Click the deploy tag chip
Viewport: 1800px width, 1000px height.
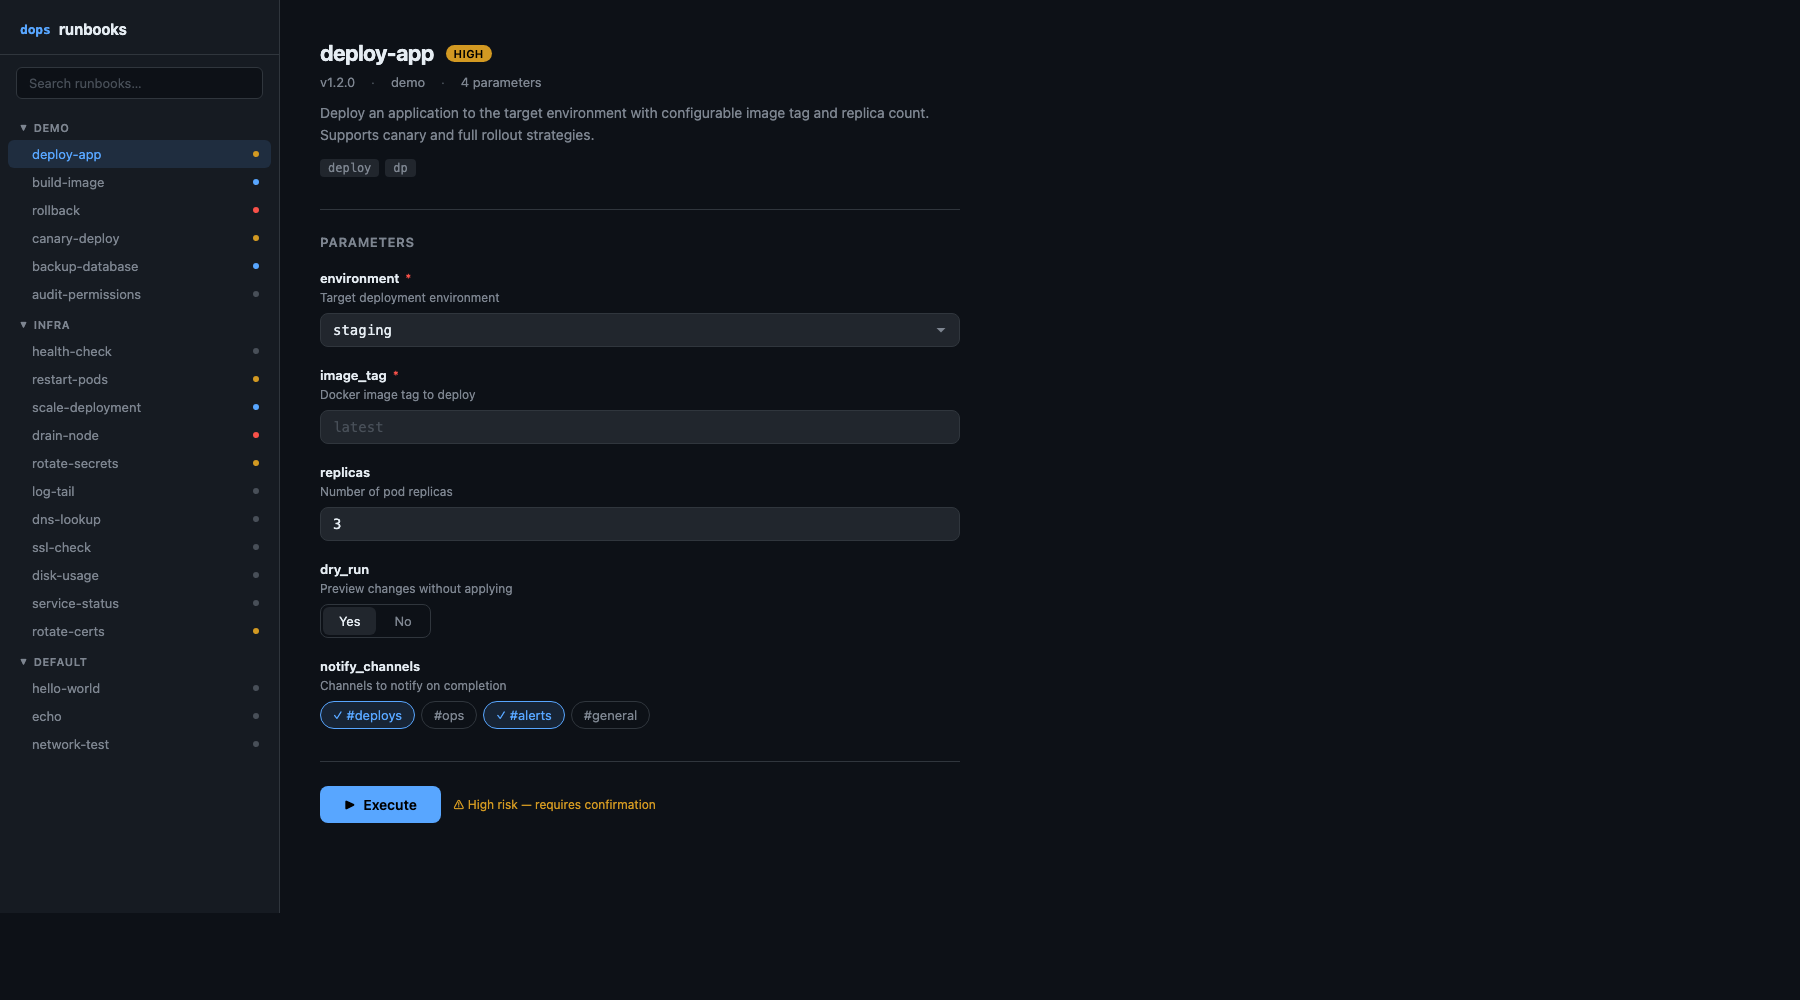[x=349, y=168]
